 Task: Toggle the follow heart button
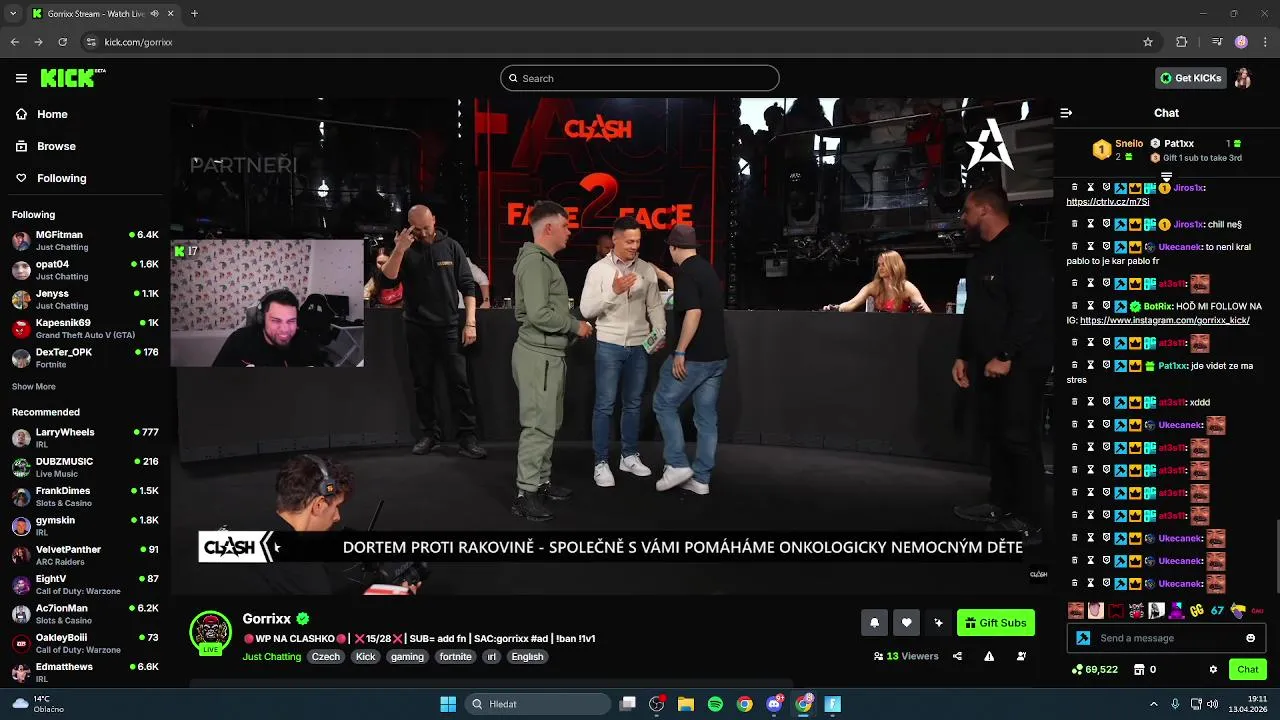point(906,623)
